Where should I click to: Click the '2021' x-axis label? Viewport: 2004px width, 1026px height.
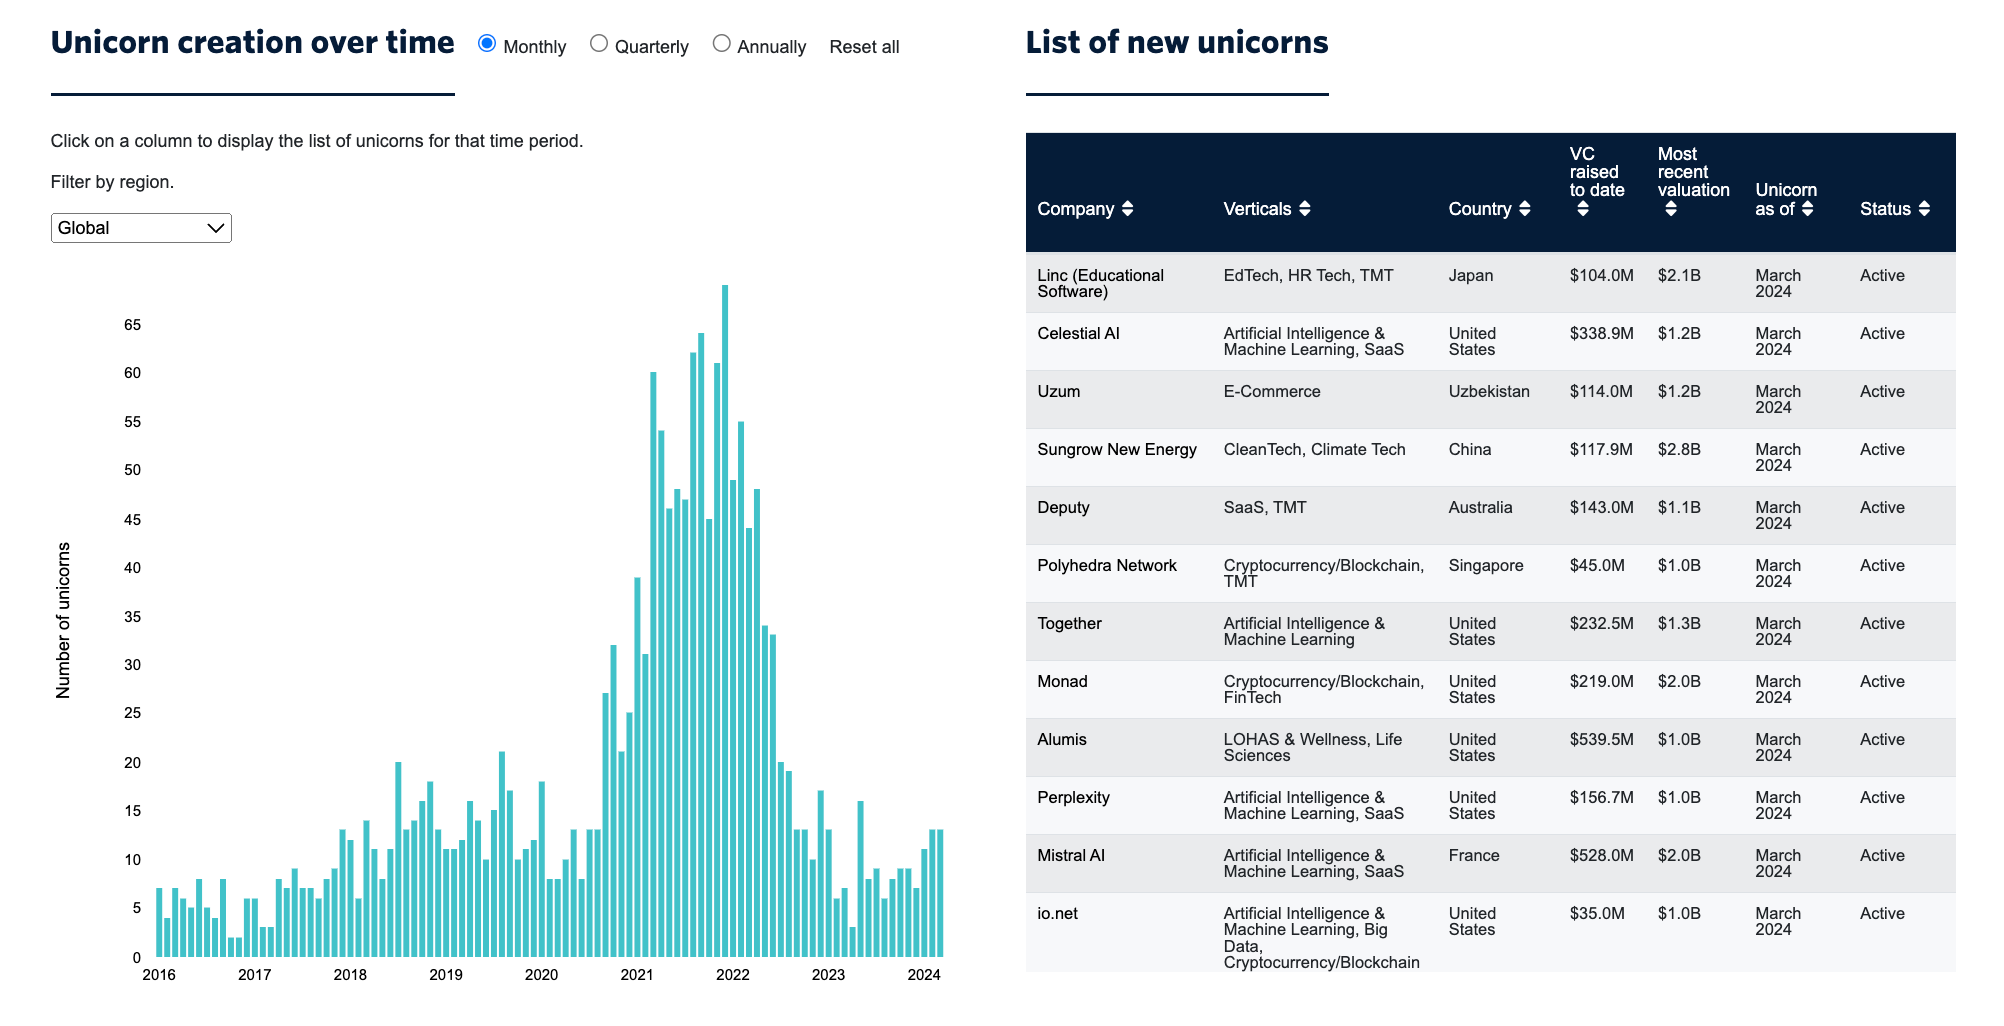637,975
